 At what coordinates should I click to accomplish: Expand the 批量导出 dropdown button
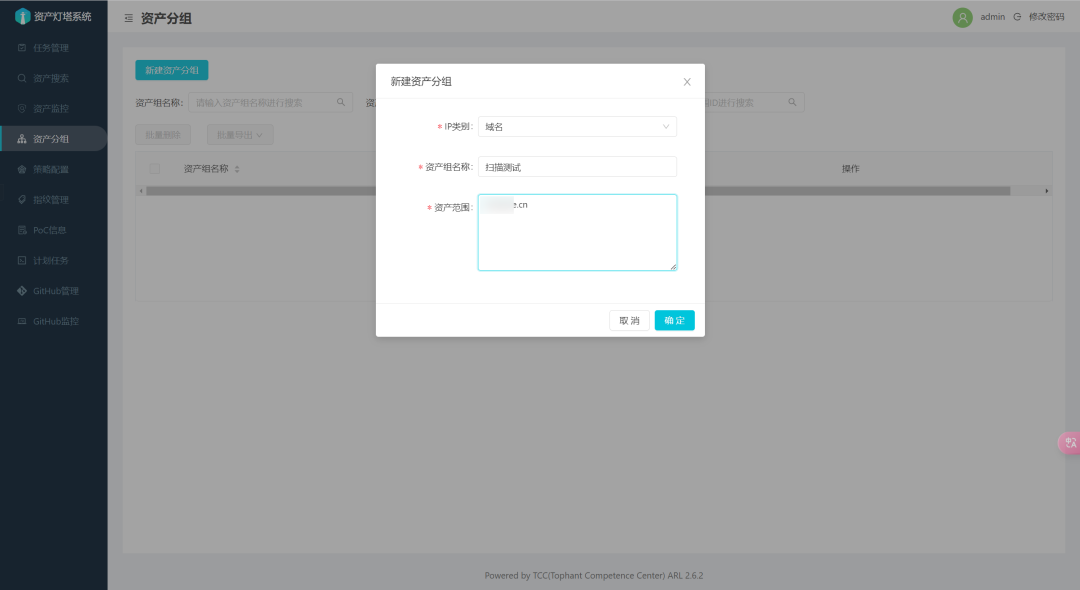(239, 134)
